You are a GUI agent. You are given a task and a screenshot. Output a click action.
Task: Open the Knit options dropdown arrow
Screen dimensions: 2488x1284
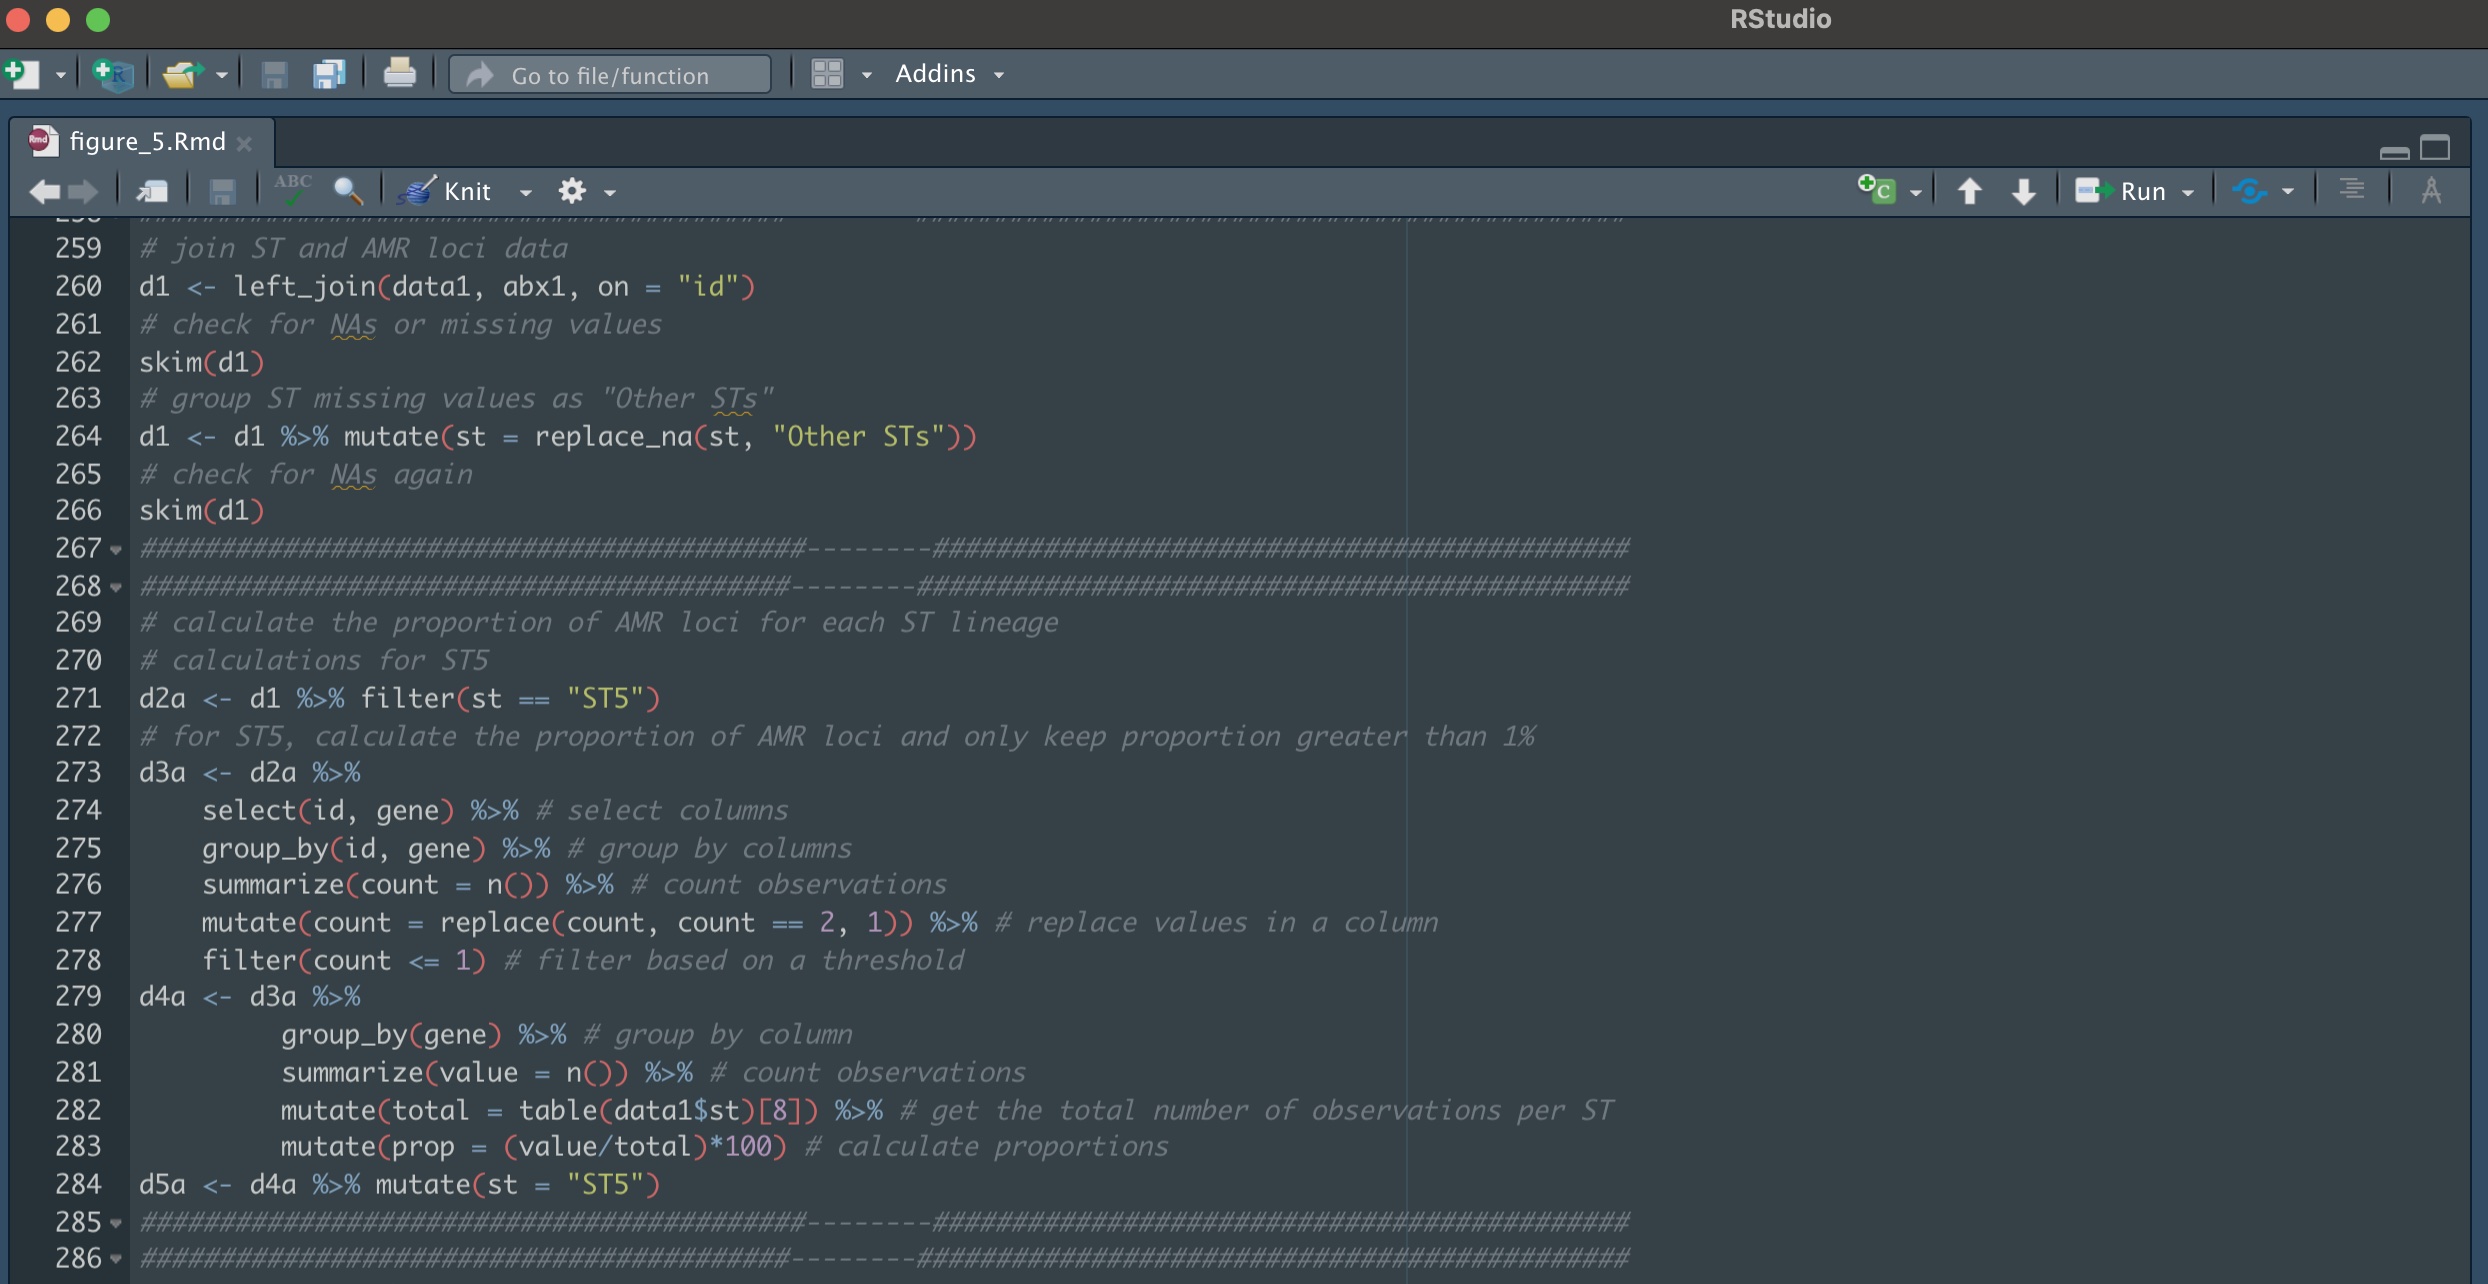526,192
